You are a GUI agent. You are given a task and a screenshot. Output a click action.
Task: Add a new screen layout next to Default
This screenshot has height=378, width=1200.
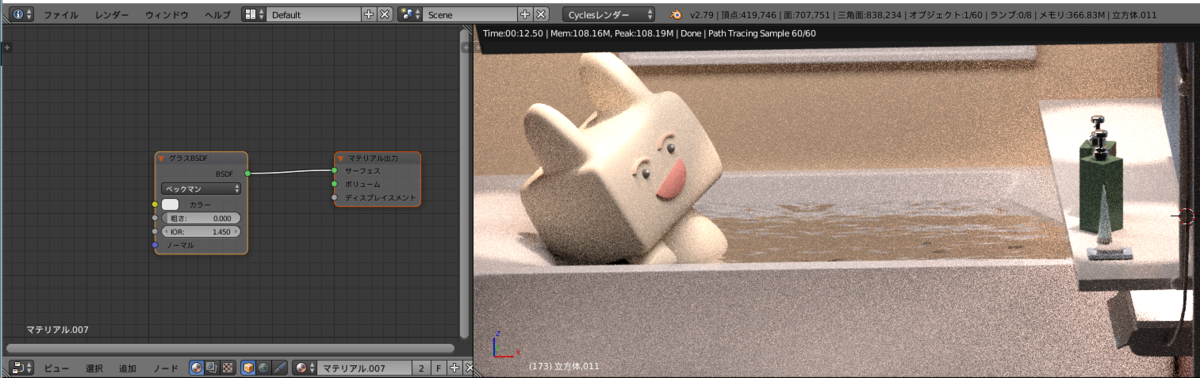(369, 15)
